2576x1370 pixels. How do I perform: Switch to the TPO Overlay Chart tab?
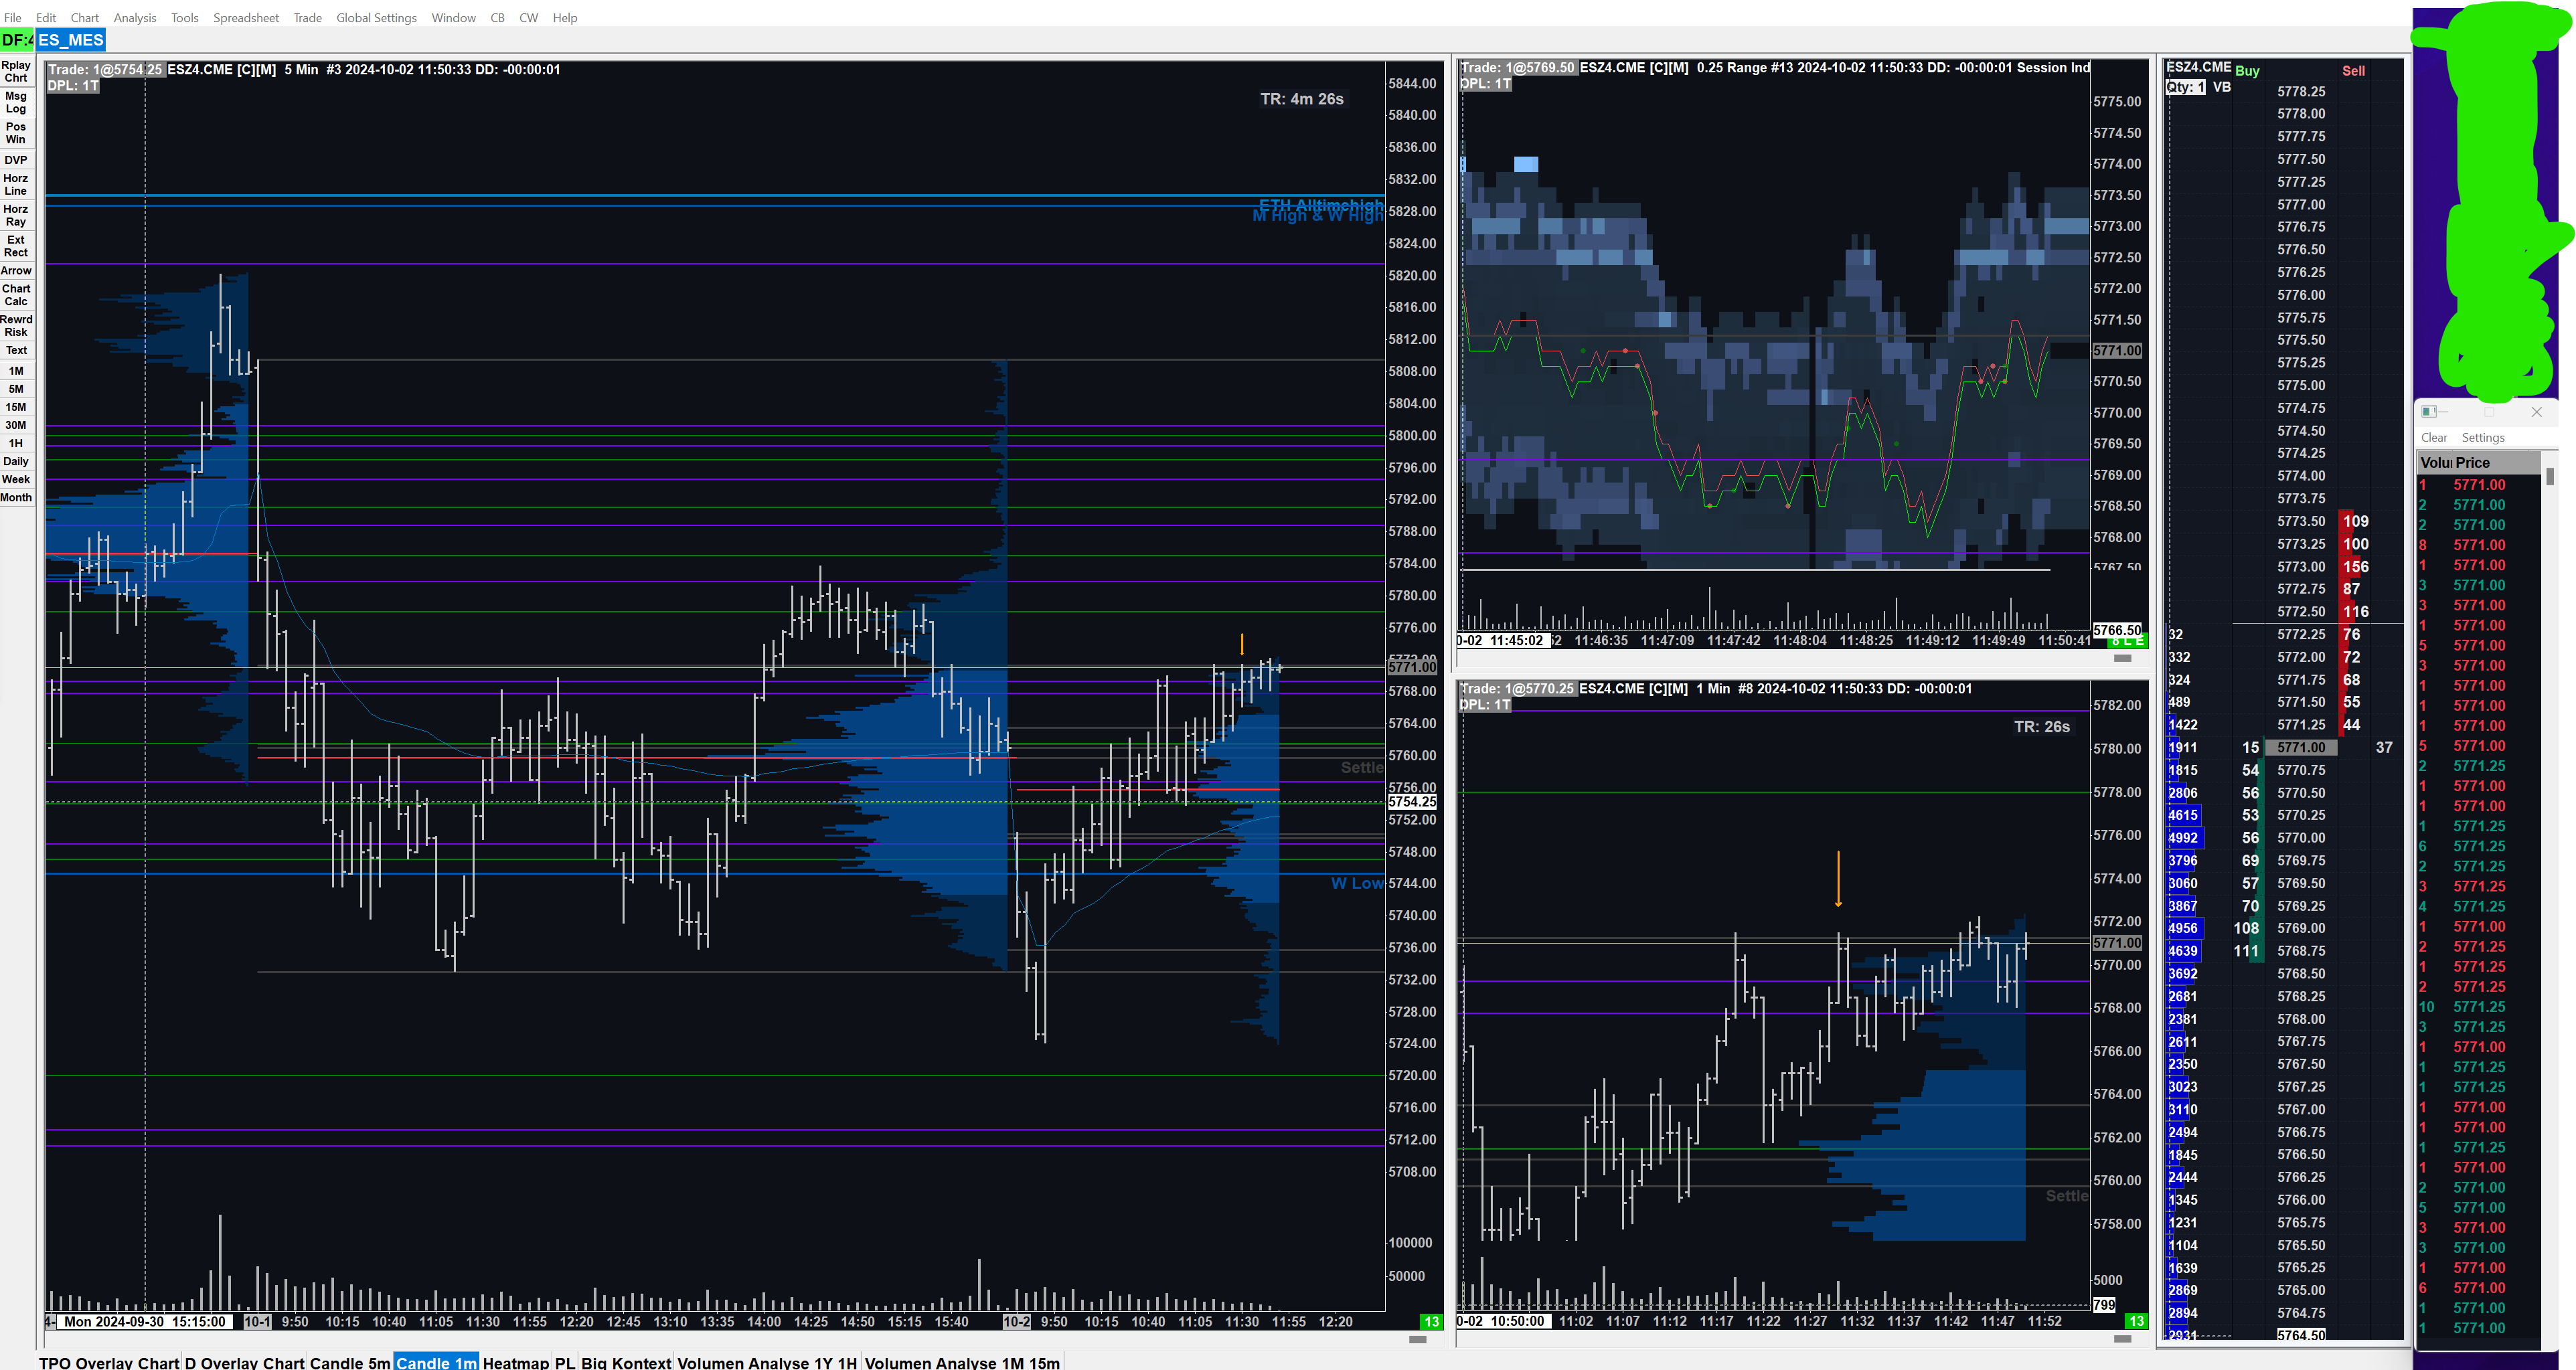pos(109,1362)
